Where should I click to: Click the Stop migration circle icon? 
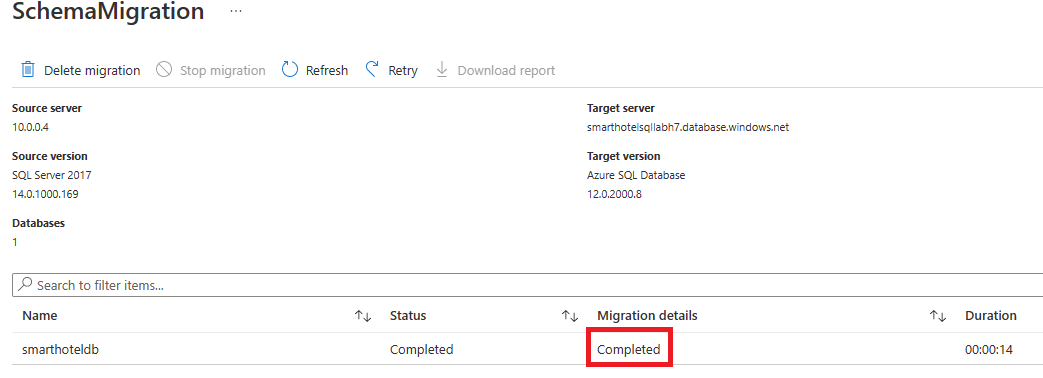(x=164, y=70)
